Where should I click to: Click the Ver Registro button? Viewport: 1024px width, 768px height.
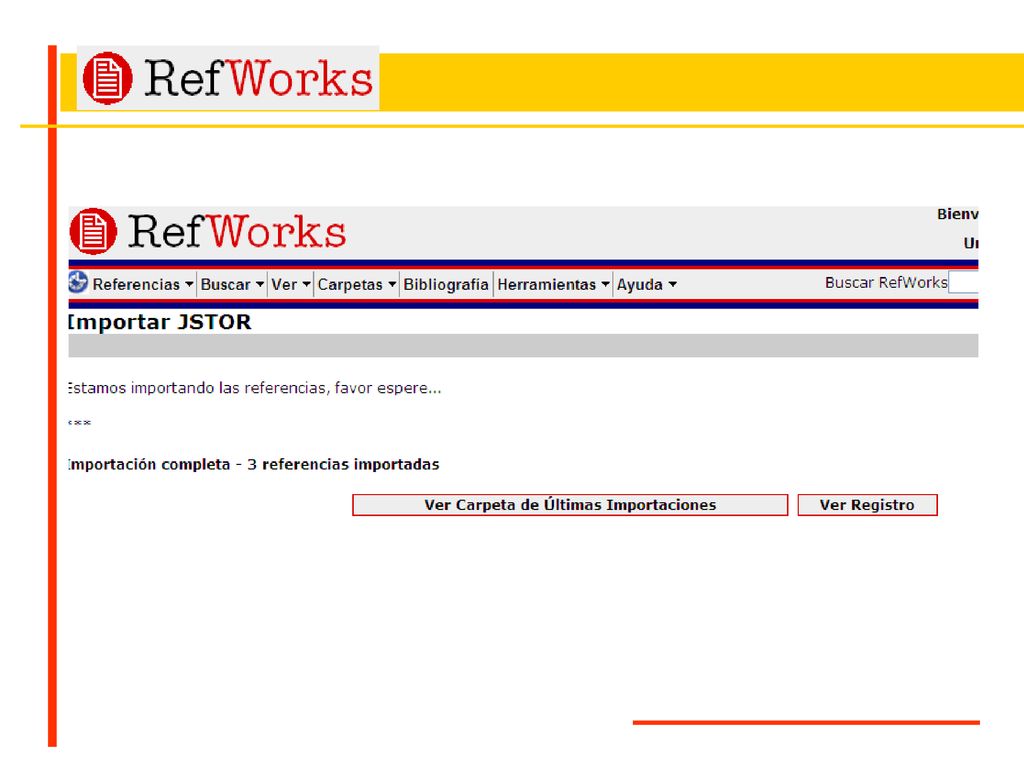click(x=867, y=505)
